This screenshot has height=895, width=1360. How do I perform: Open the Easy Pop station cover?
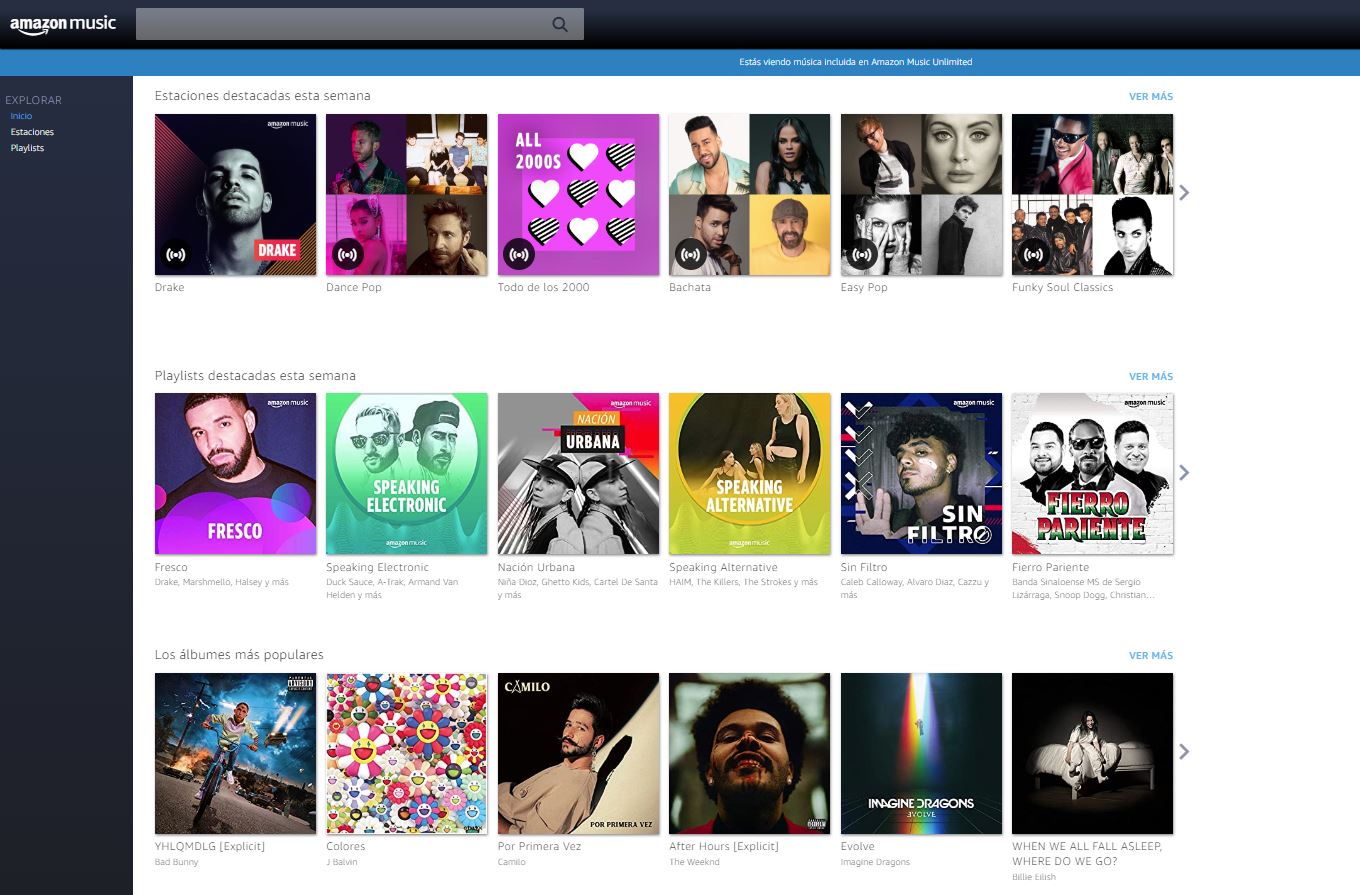pyautogui.click(x=922, y=194)
